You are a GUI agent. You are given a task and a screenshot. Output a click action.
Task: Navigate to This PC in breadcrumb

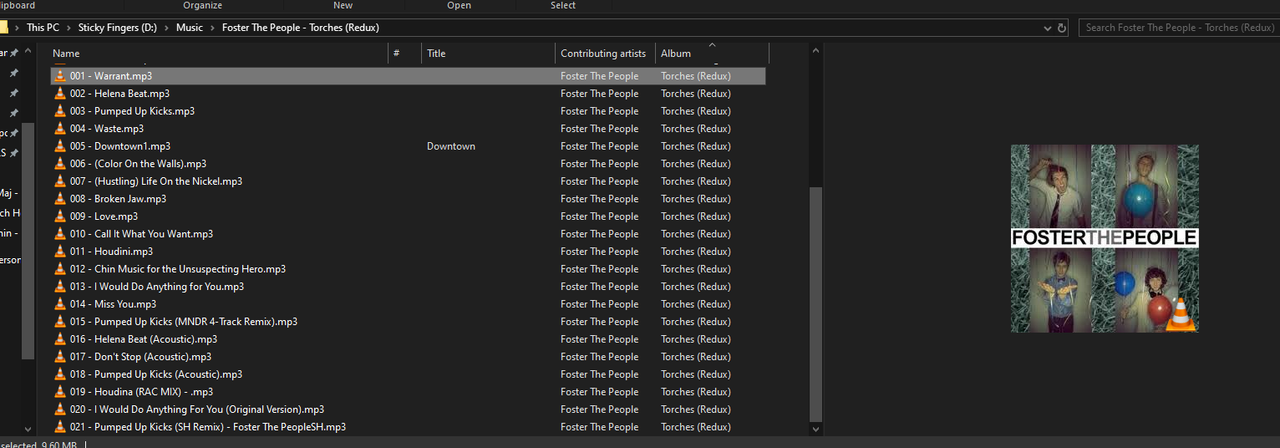[43, 28]
